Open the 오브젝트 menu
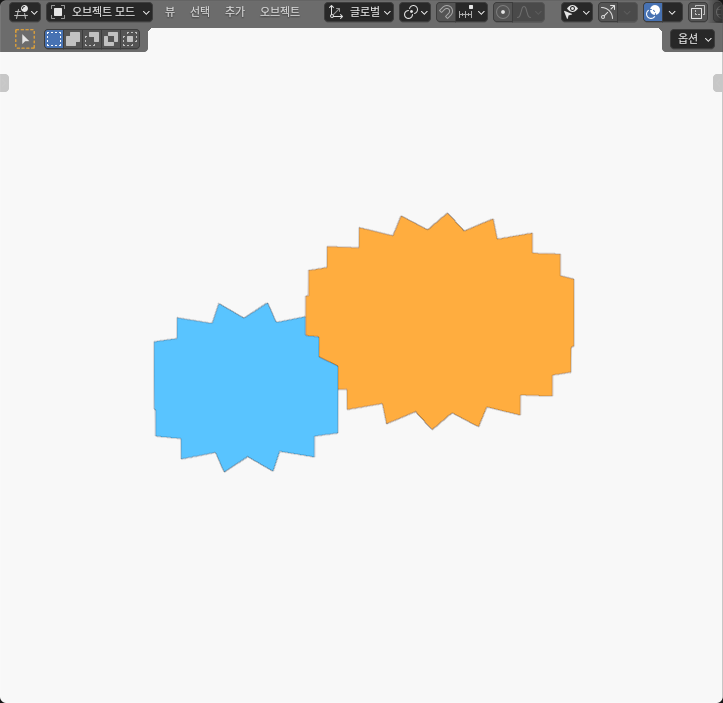 (x=279, y=12)
